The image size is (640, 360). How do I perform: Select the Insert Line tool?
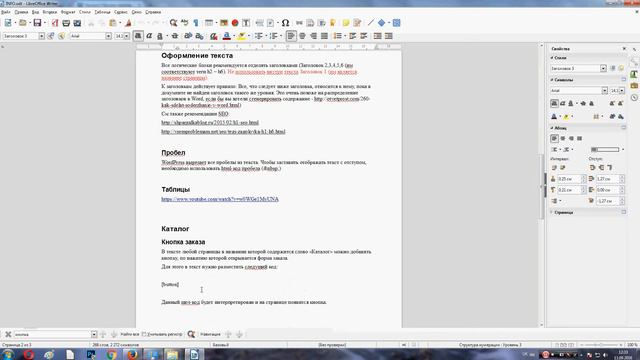[x=371, y=23]
